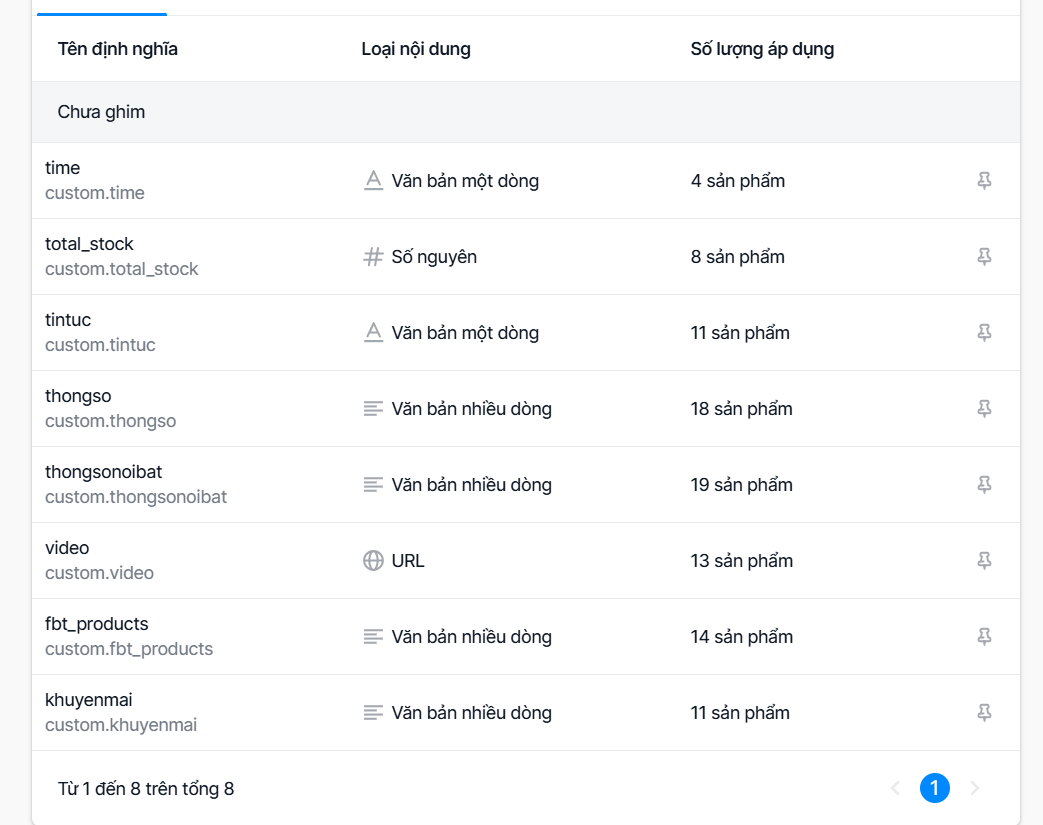This screenshot has height=825, width=1043.
Task: Pin the time metafield definition
Action: (984, 180)
